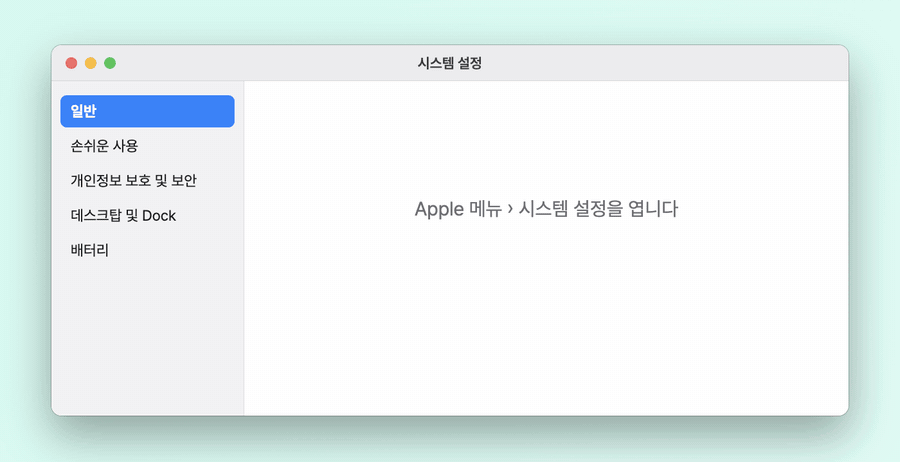The image size is (900, 462).
Task: Open 손쉬운 사용 settings
Action: pyautogui.click(x=147, y=146)
